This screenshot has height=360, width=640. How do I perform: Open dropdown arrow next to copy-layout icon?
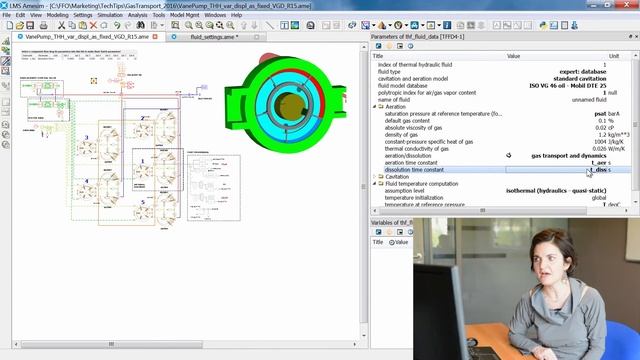[162, 25]
